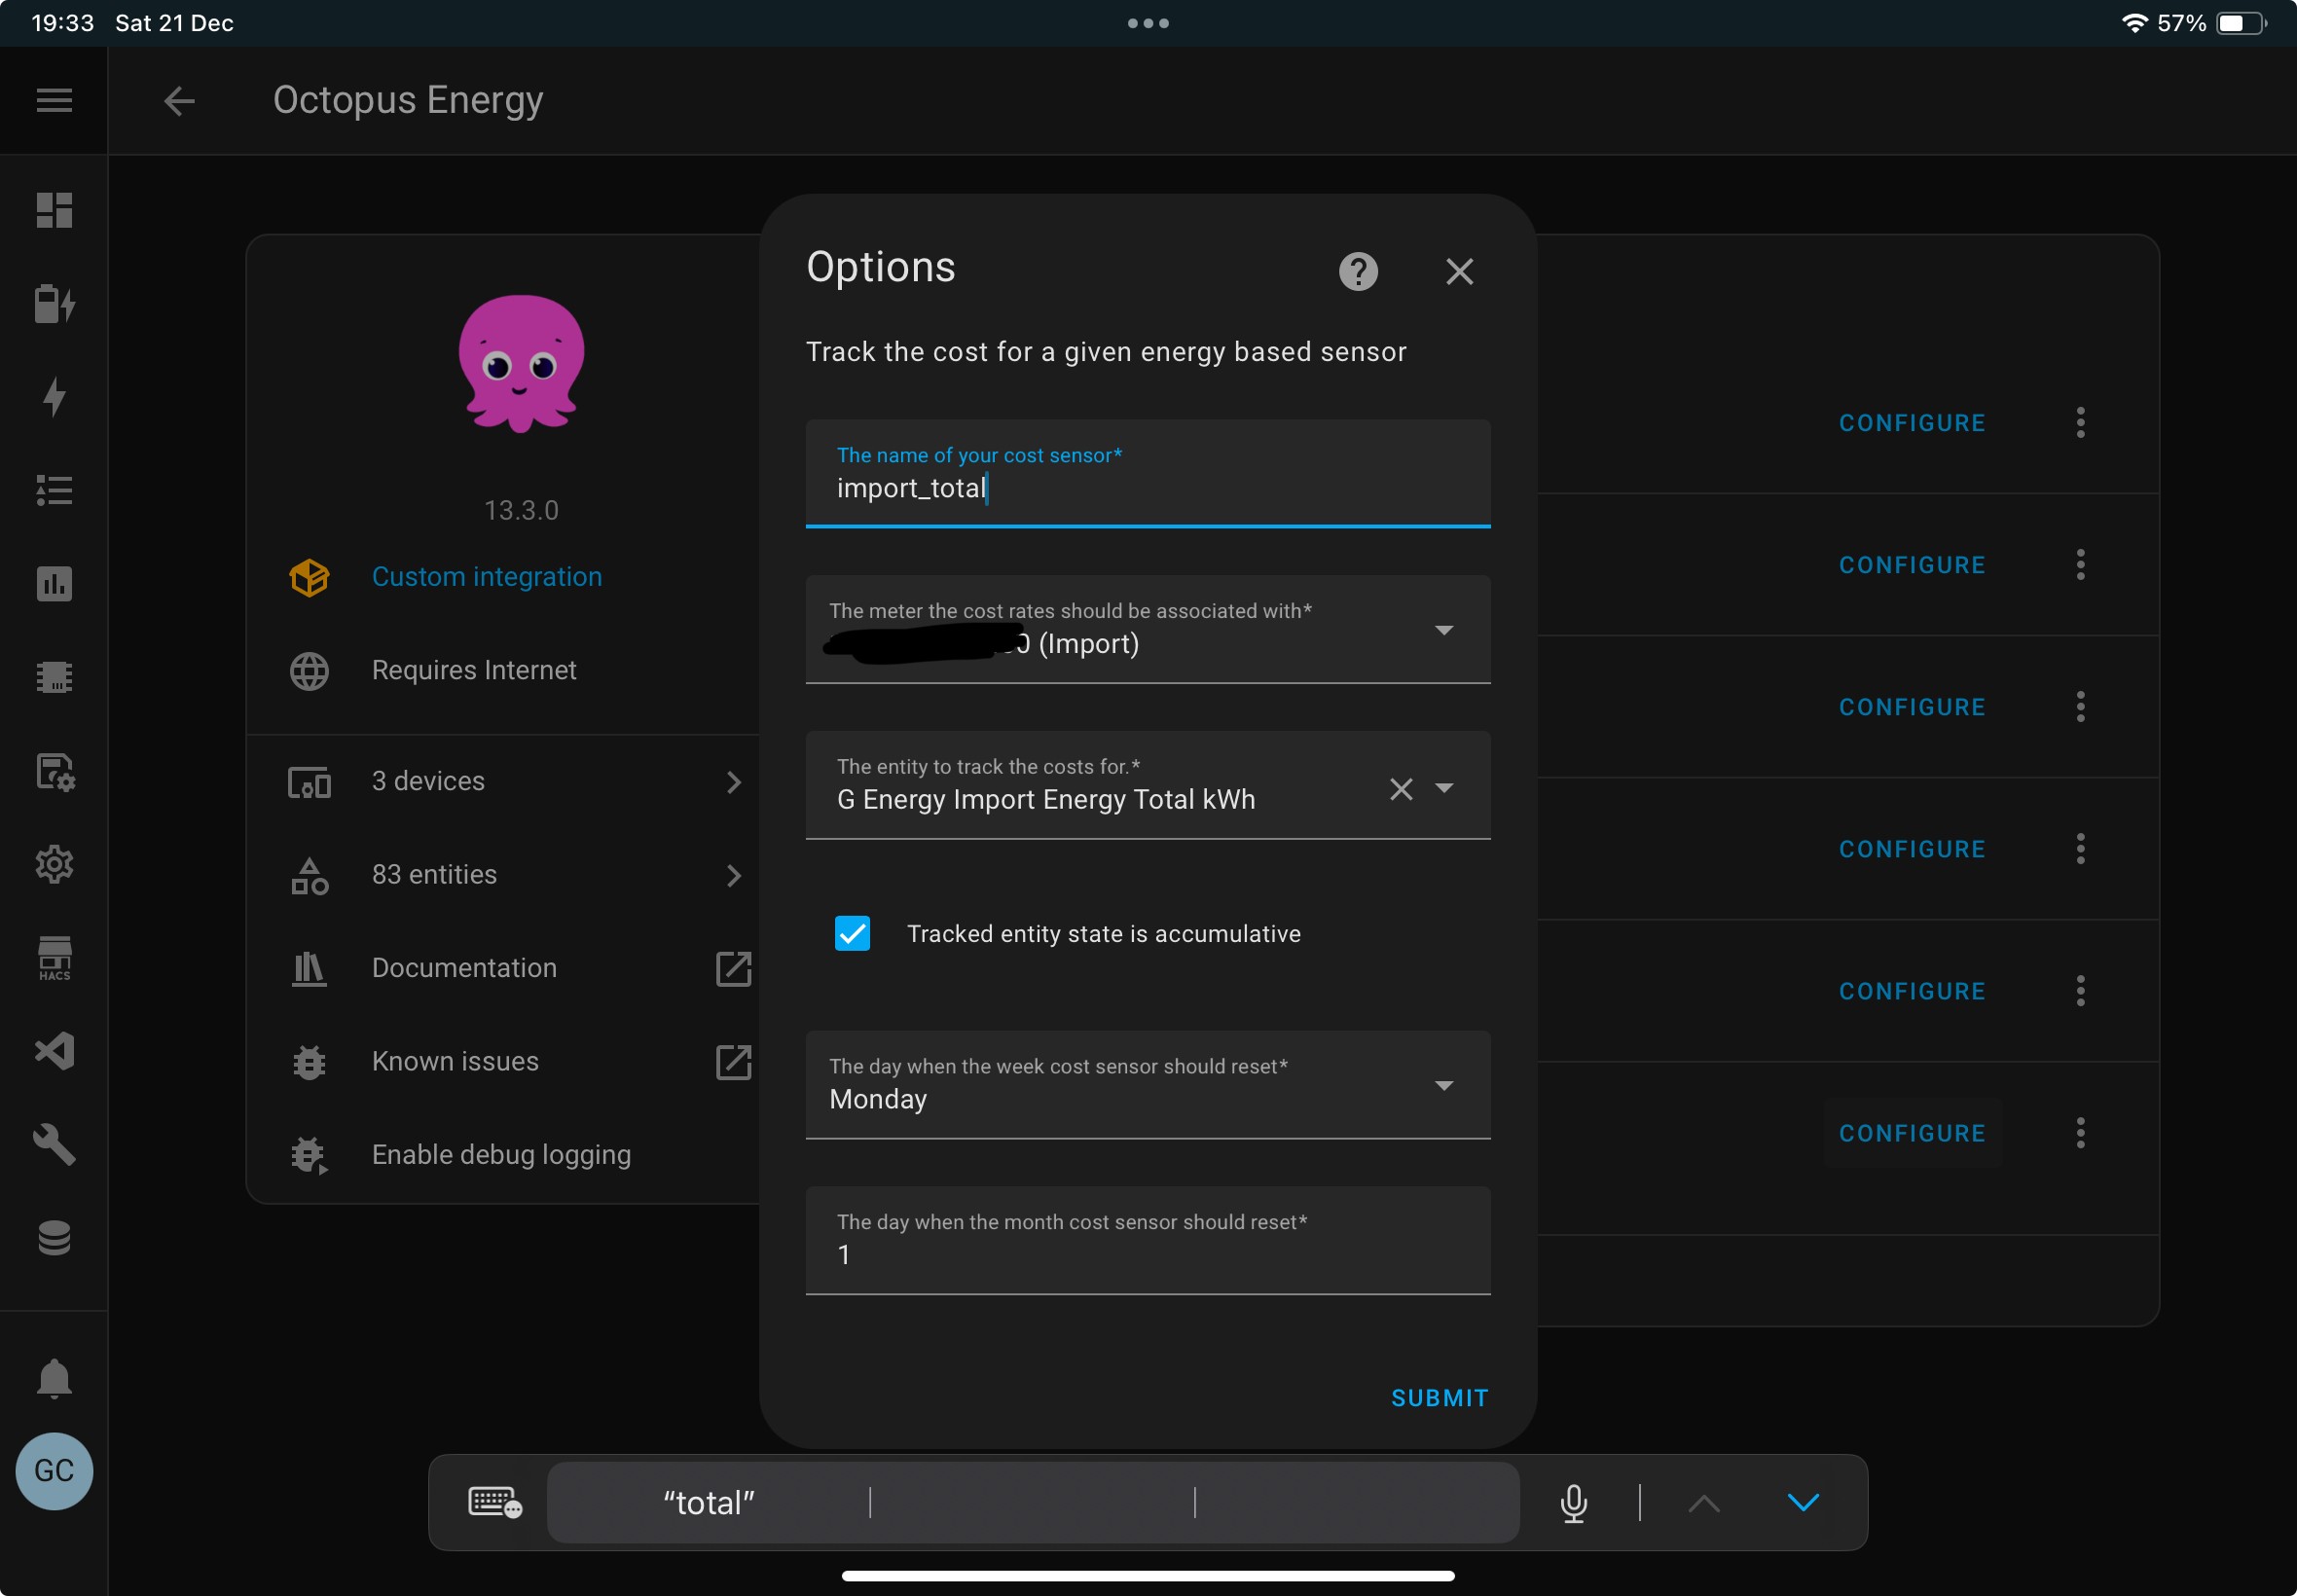
Task: Open the sidebar hamburger menu
Action: tap(54, 100)
